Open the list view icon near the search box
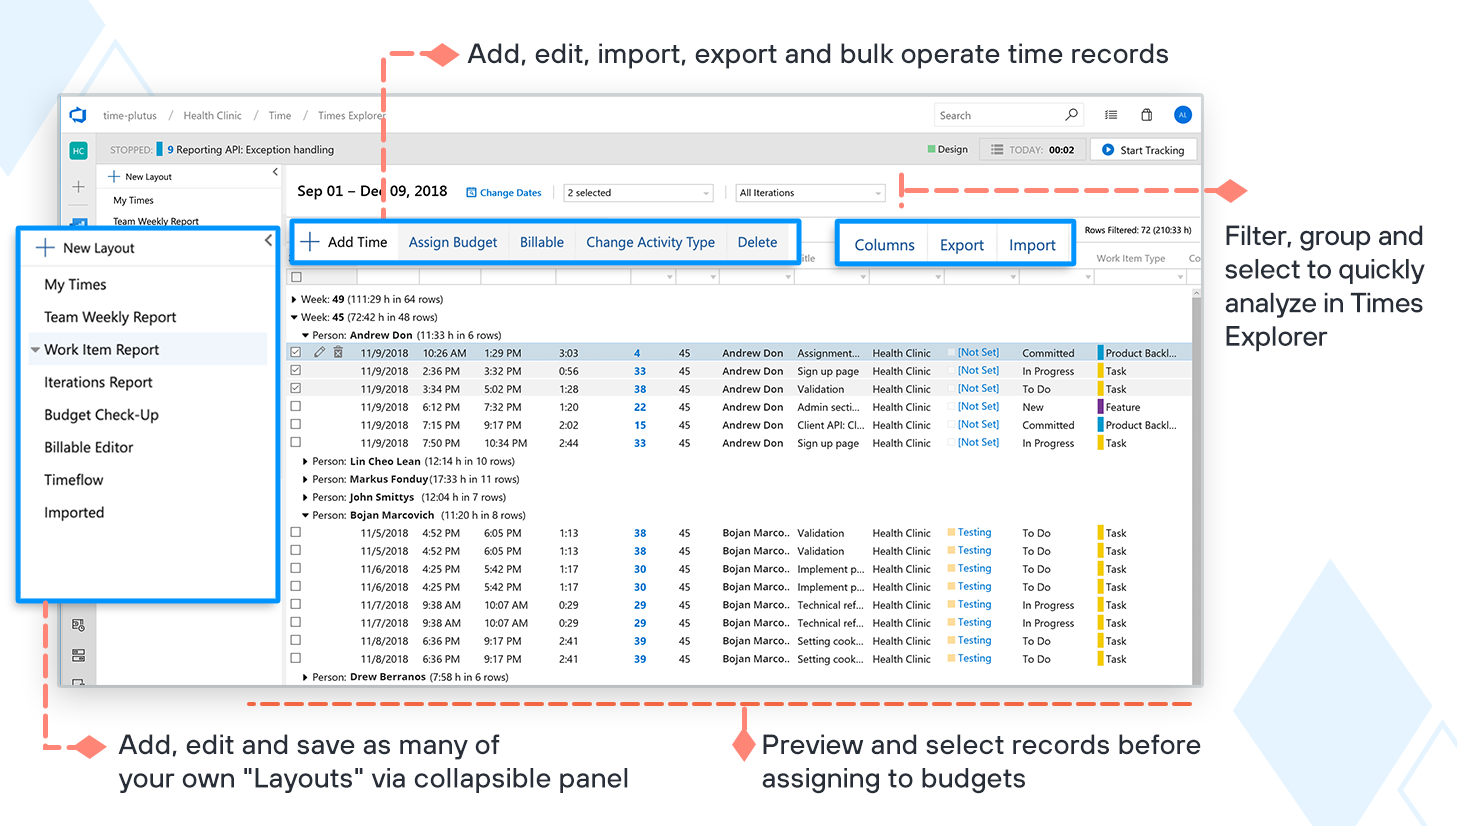 (x=1110, y=114)
